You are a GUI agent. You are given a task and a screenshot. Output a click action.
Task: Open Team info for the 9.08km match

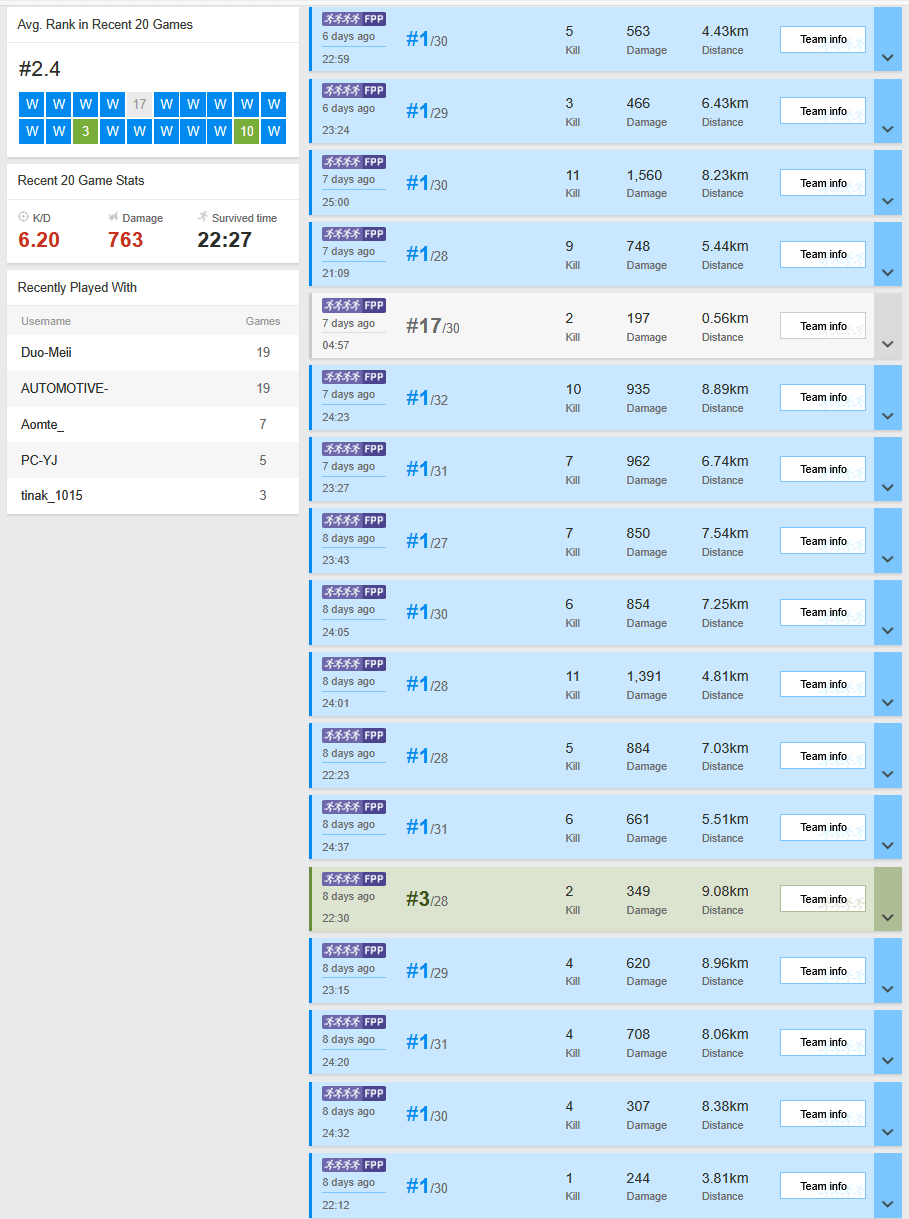click(822, 899)
